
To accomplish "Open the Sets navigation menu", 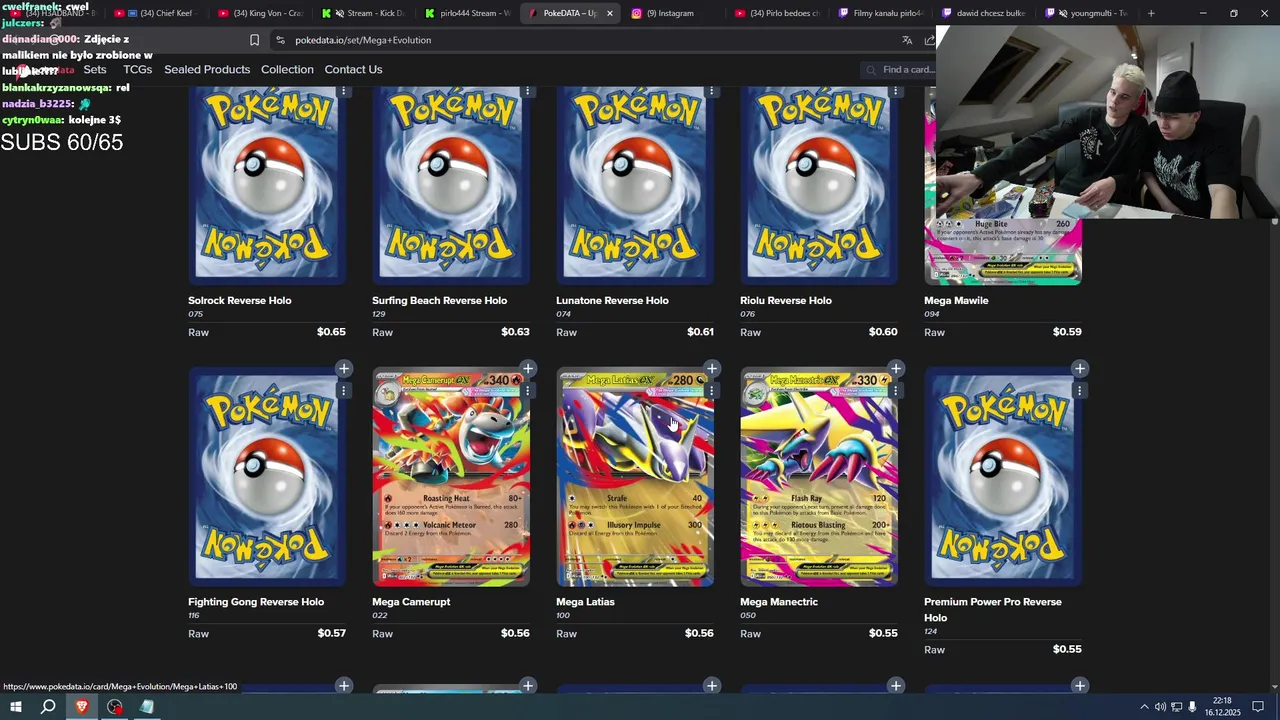I will coord(95,69).
